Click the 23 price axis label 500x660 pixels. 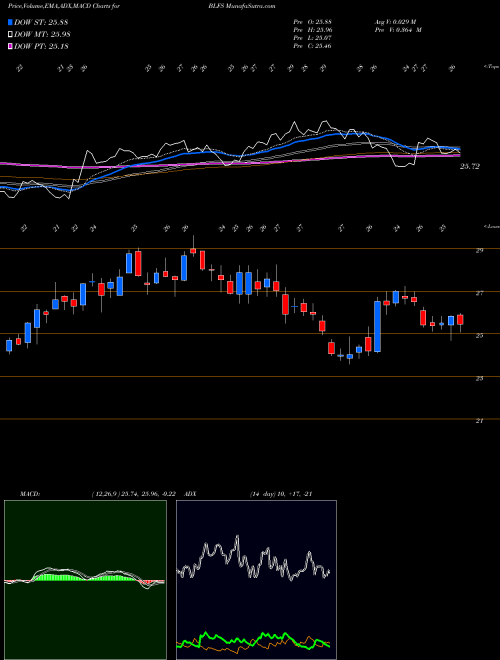click(x=479, y=378)
